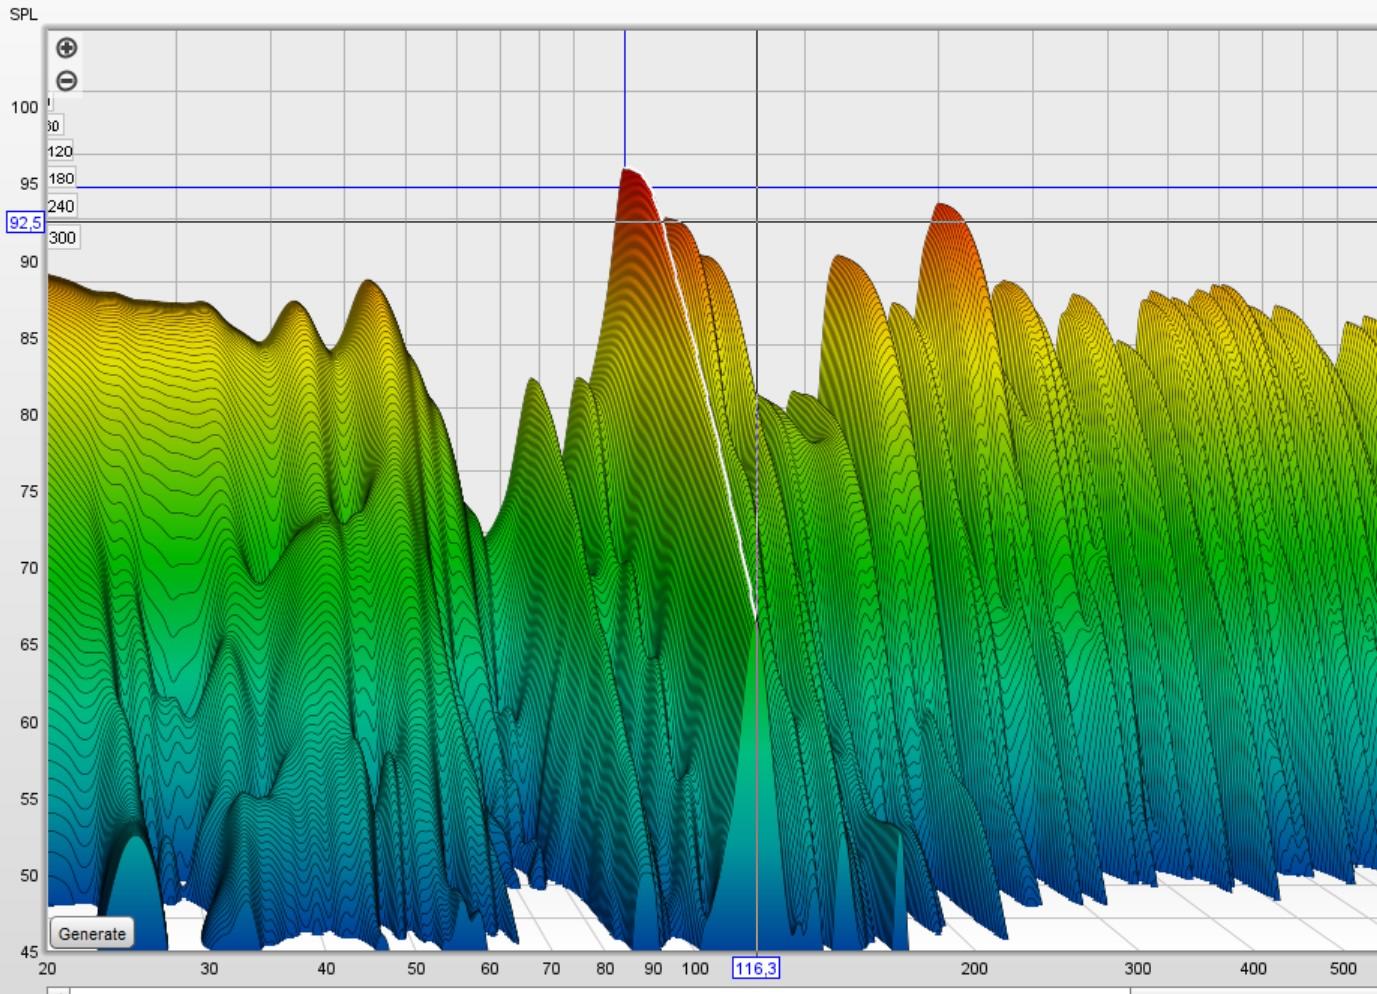Click the 100 dB label on SPL axis
This screenshot has height=994, width=1377.
[24, 107]
